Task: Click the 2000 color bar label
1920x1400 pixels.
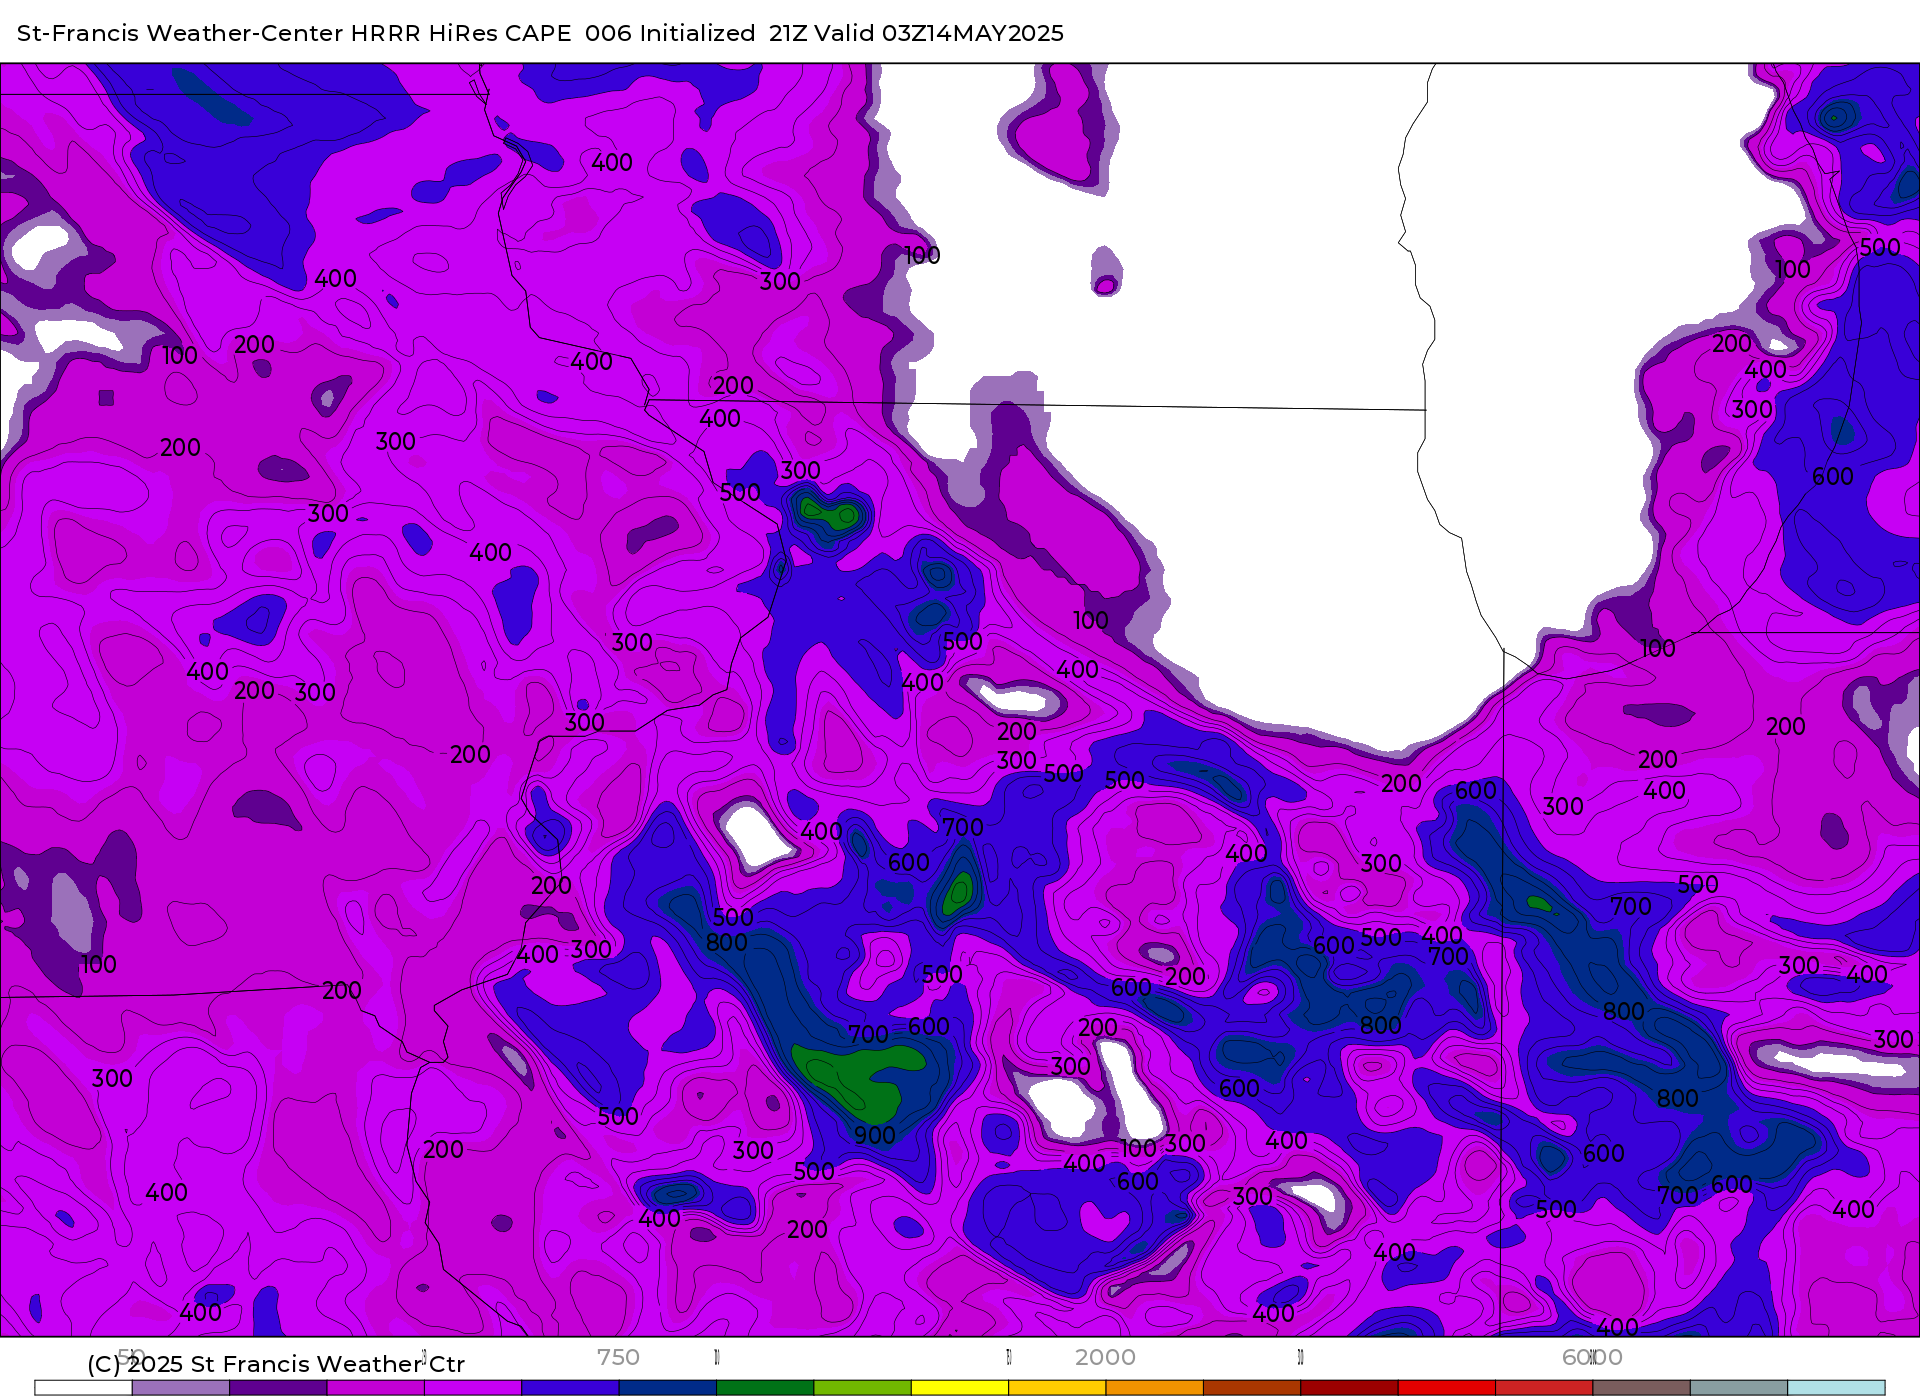Action: [x=1105, y=1357]
